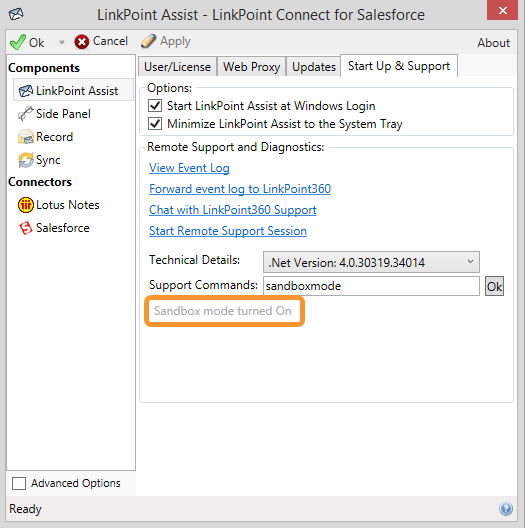Image resolution: width=525 pixels, height=528 pixels.
Task: Select the Record component icon
Action: pos(26,137)
